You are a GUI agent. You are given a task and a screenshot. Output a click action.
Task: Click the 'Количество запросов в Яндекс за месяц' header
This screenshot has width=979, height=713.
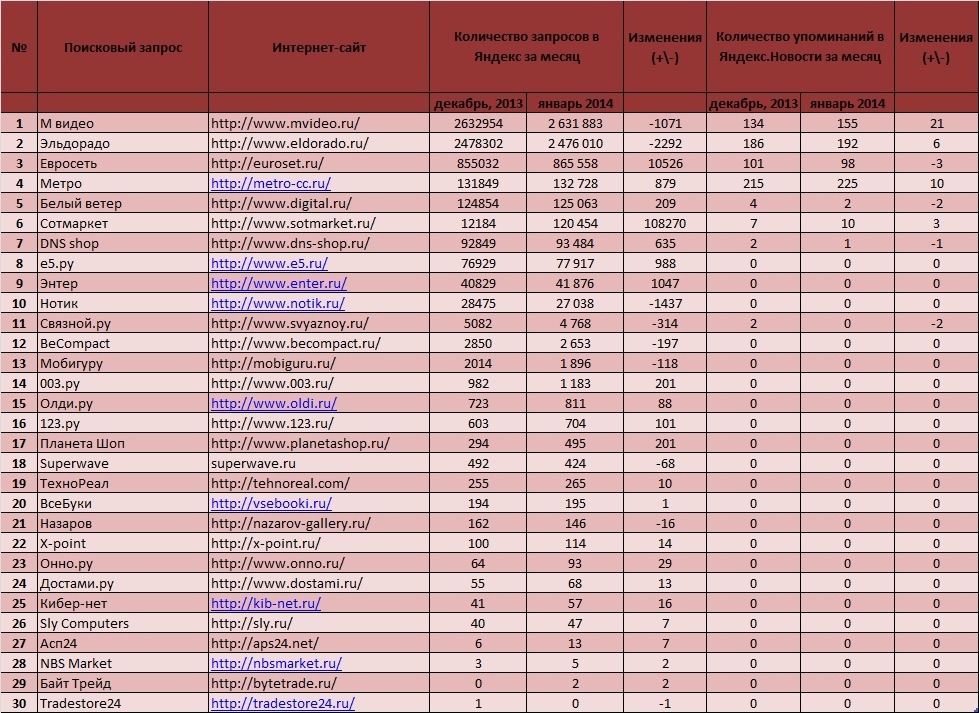coord(526,47)
